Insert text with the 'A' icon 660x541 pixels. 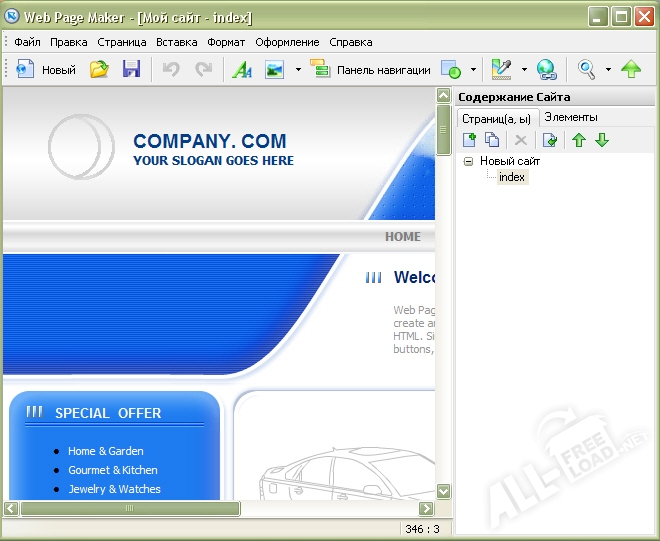click(242, 70)
